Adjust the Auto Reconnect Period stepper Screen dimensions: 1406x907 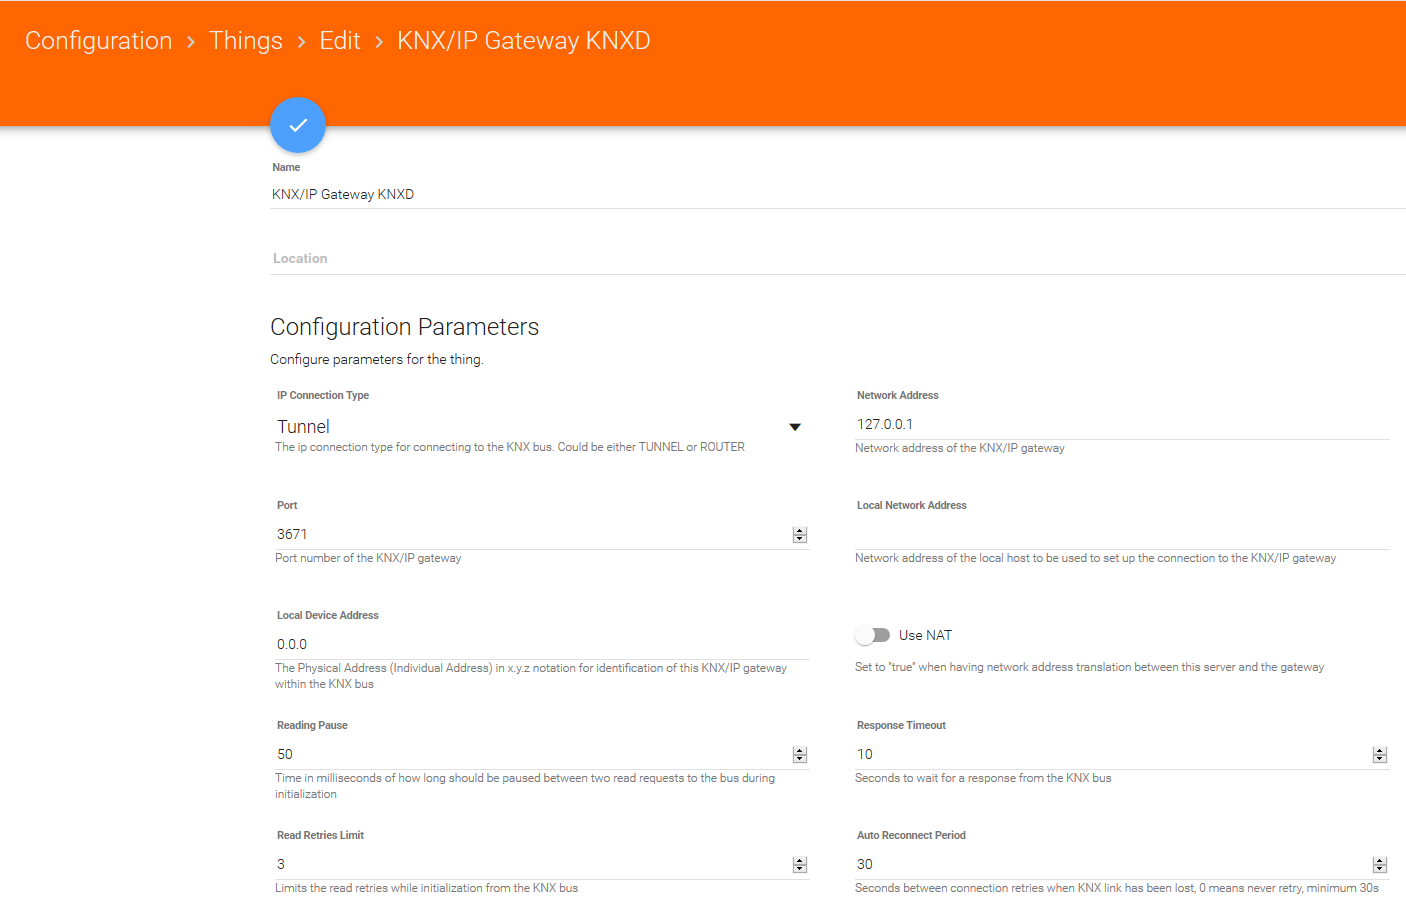[x=1380, y=865]
